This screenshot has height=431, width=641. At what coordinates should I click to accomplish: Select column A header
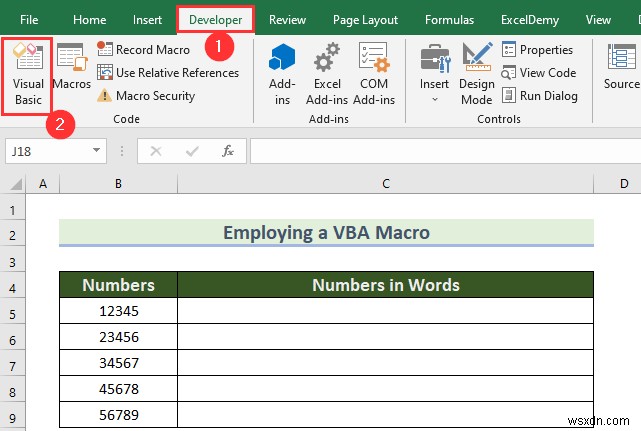point(43,184)
